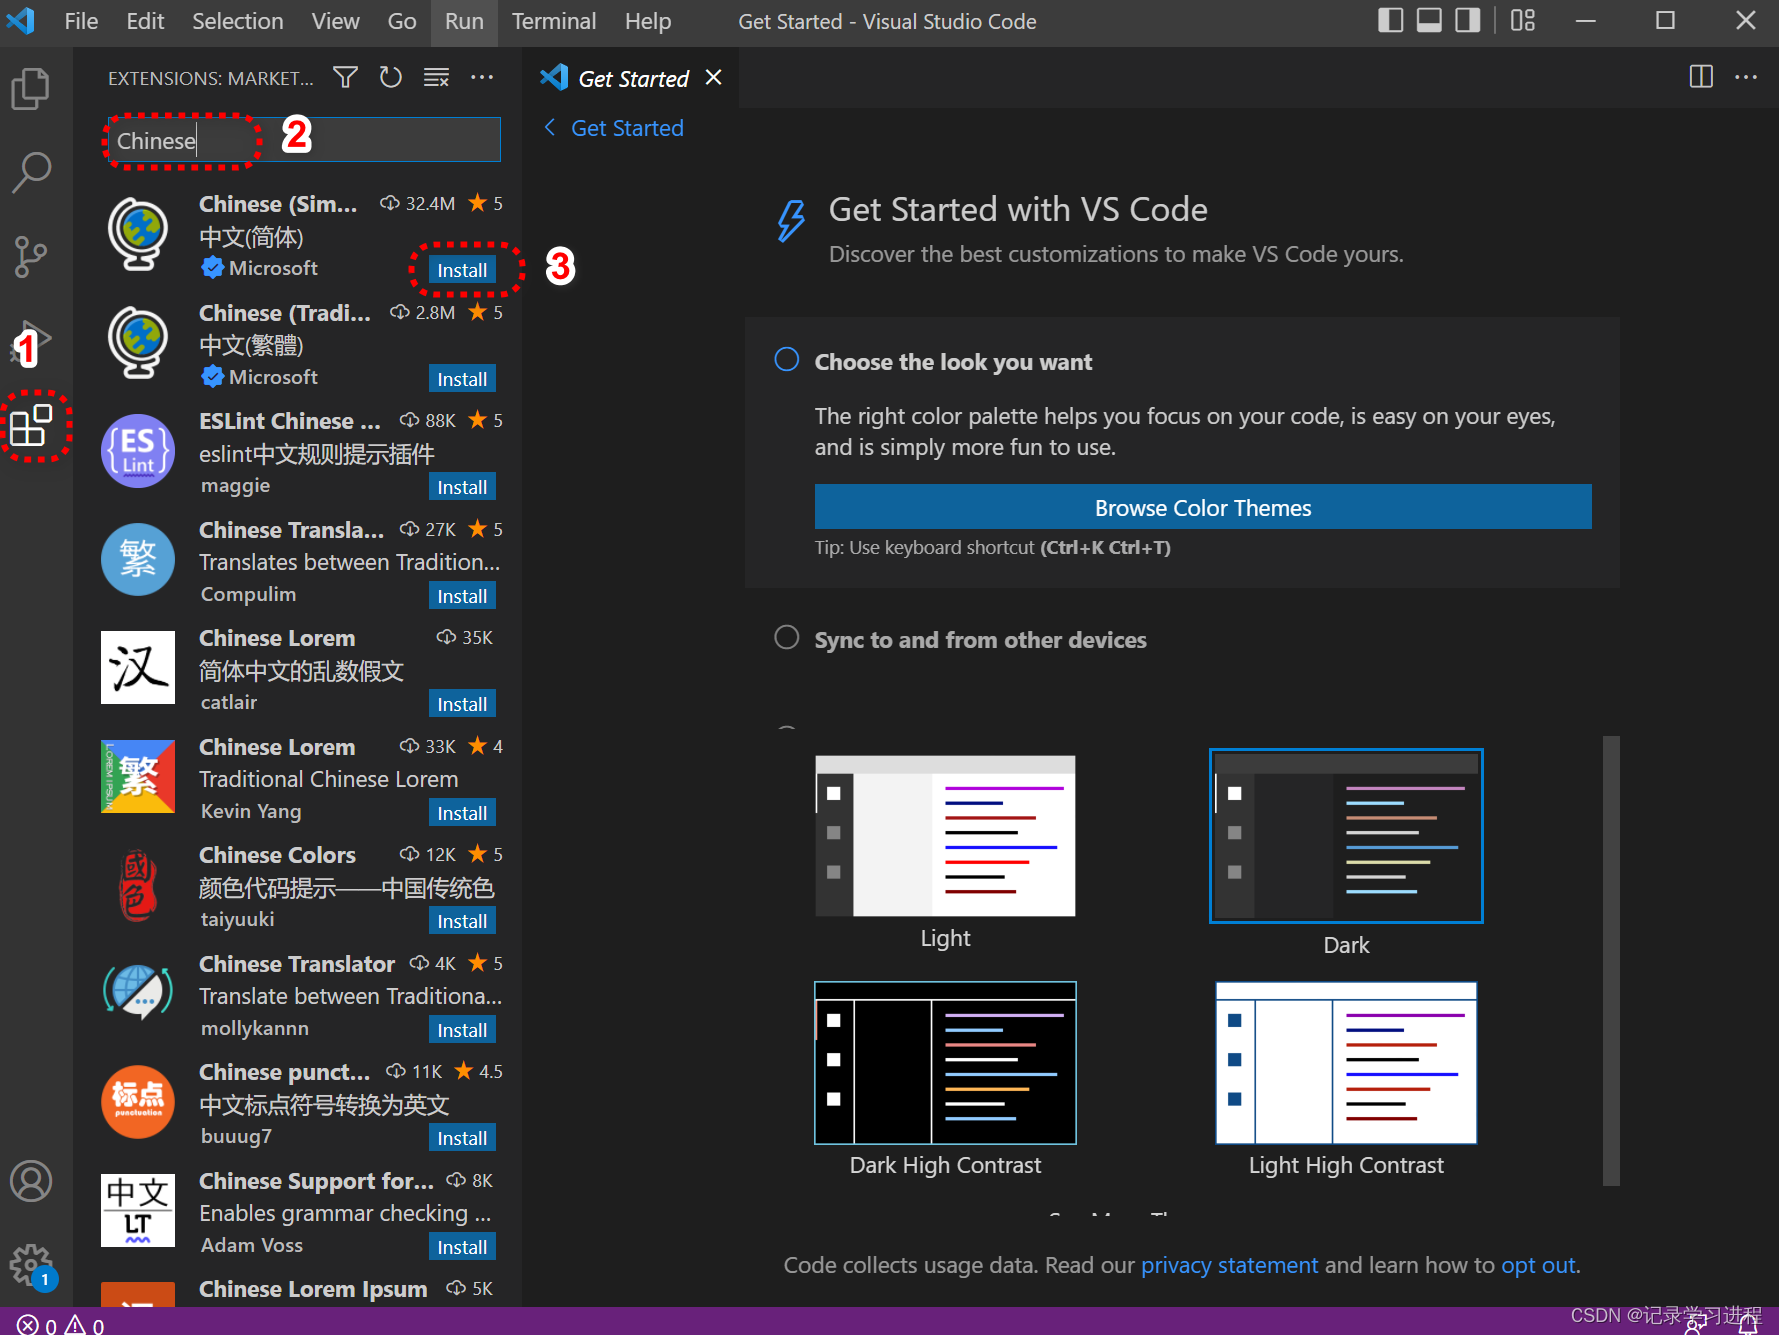Select Chinese Translator globe icon
The width and height of the screenshot is (1779, 1335).
coord(138,993)
